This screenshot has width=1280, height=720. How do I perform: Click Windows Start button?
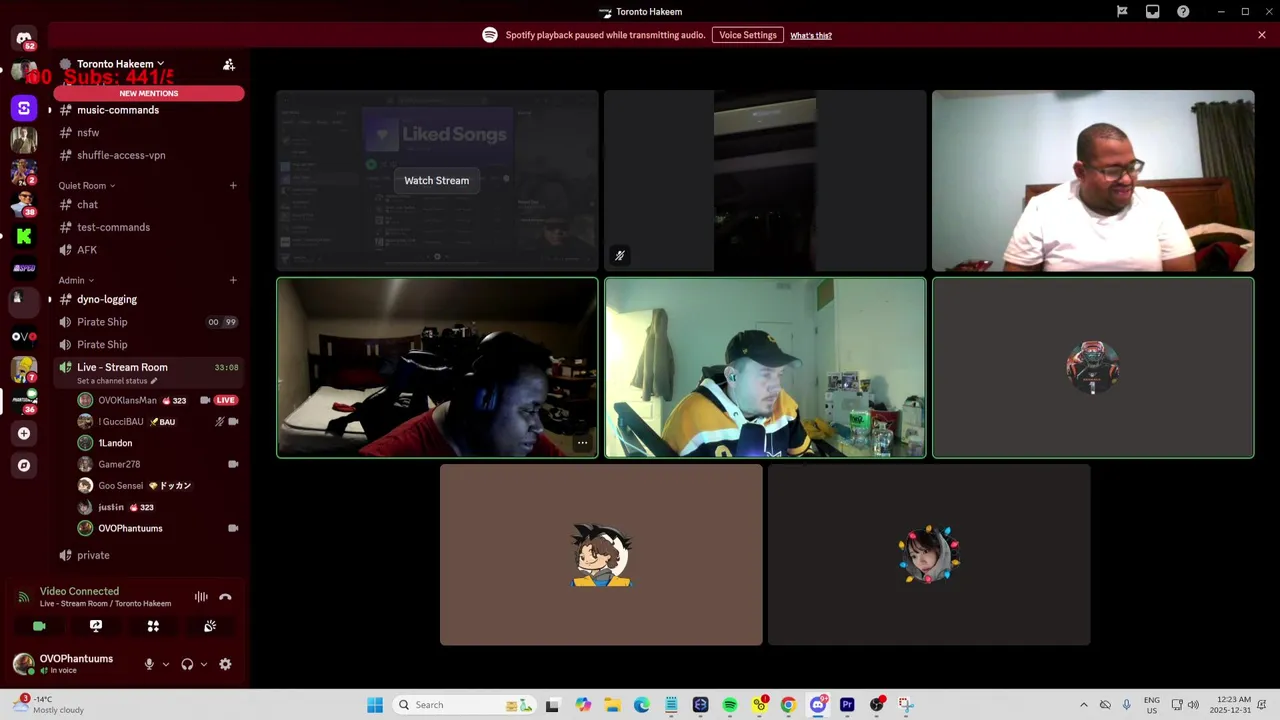[x=375, y=705]
